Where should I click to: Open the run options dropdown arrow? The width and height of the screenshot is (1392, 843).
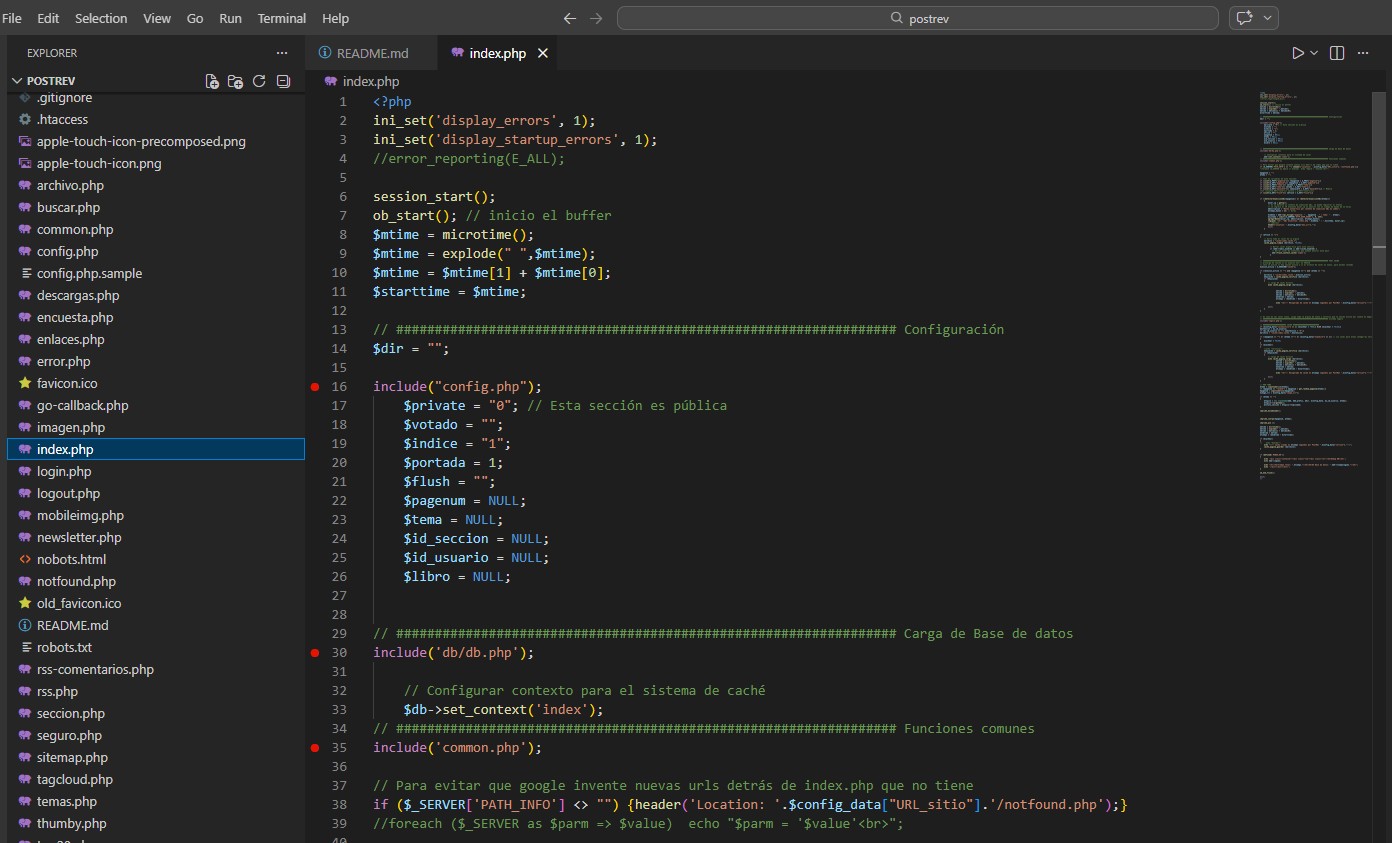point(1314,53)
